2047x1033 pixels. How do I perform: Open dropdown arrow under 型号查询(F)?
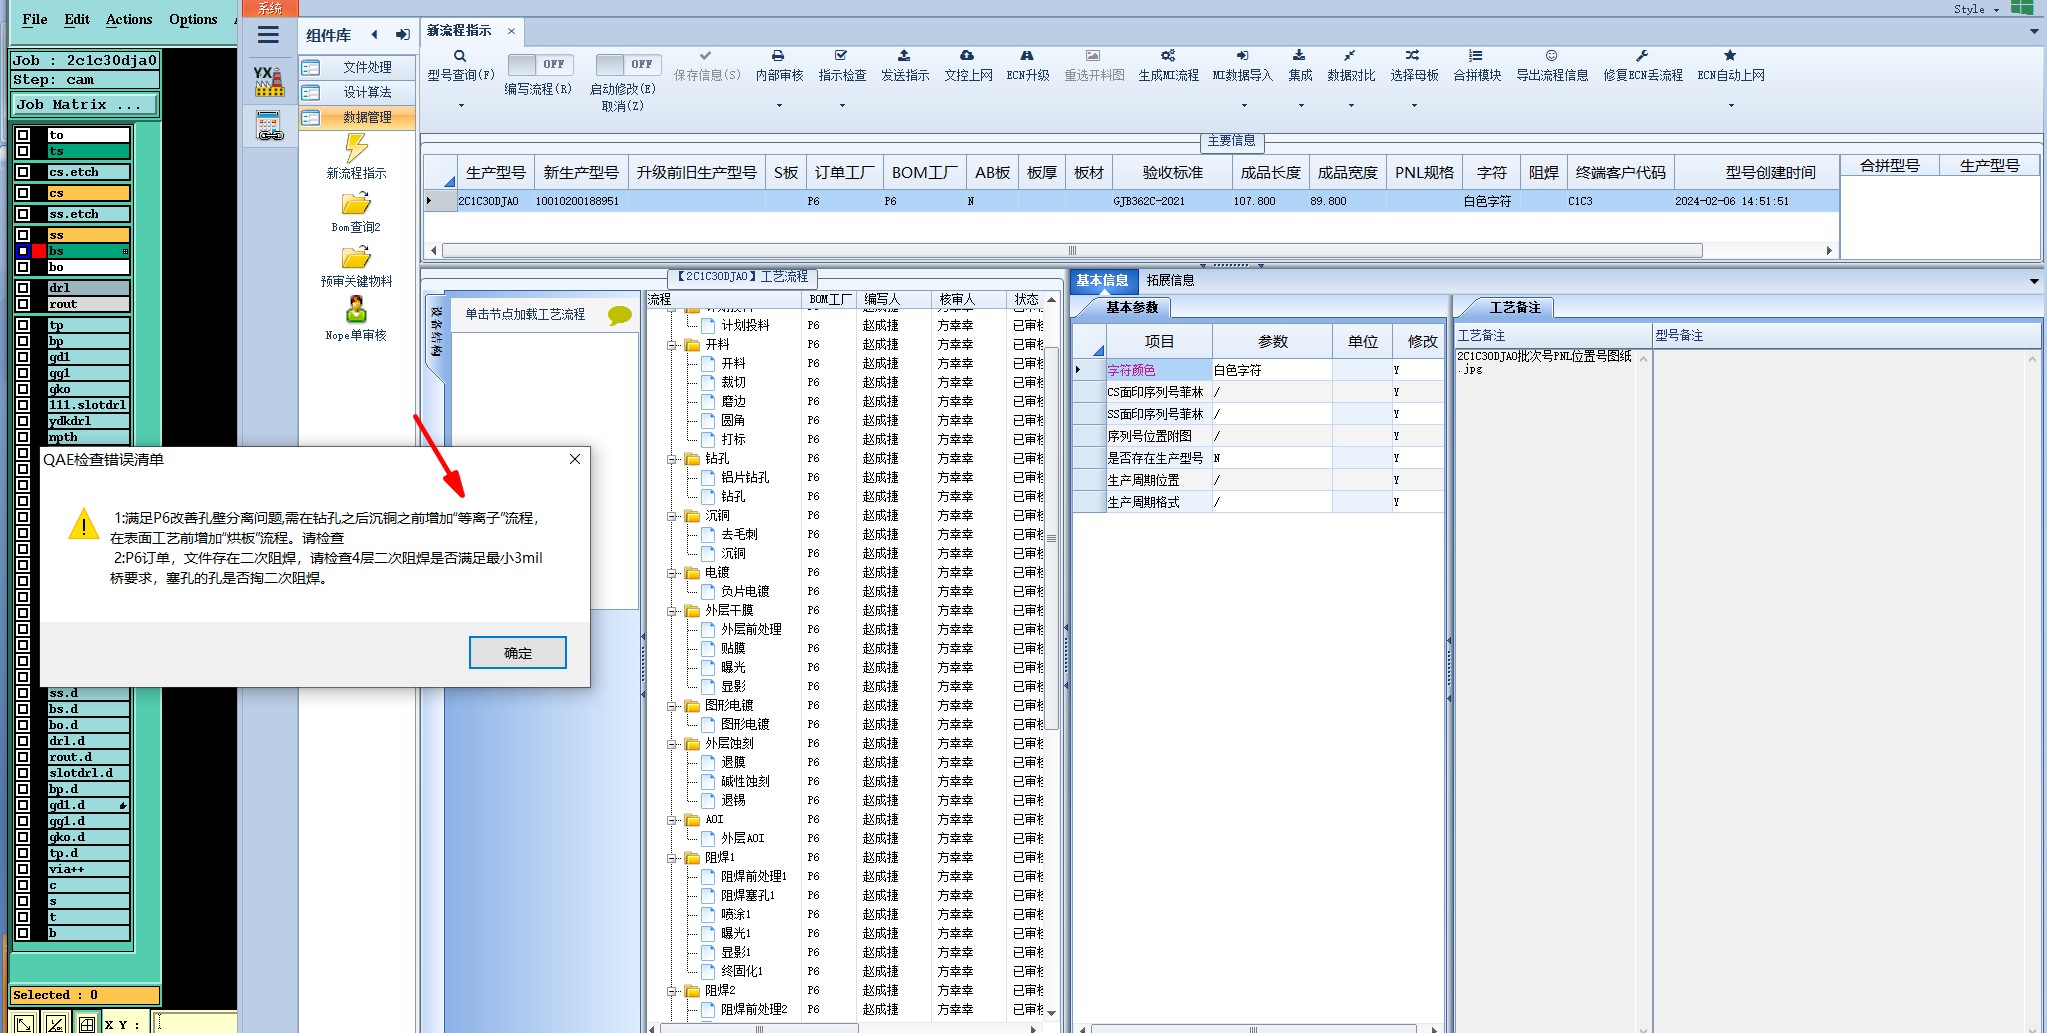[461, 105]
